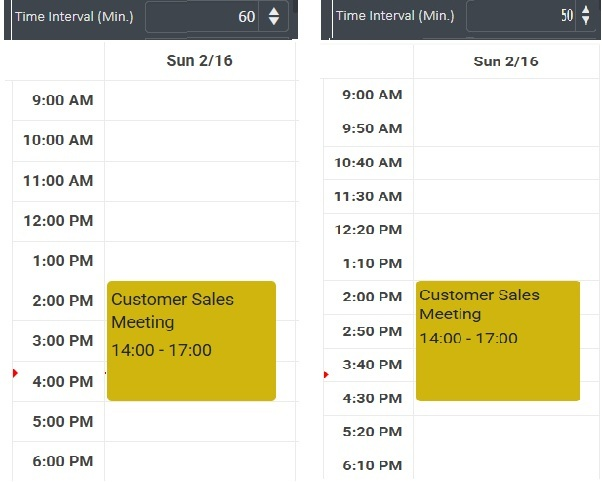Click the 10:40 AM time label
The width and height of the screenshot is (602, 482).
[x=368, y=162]
